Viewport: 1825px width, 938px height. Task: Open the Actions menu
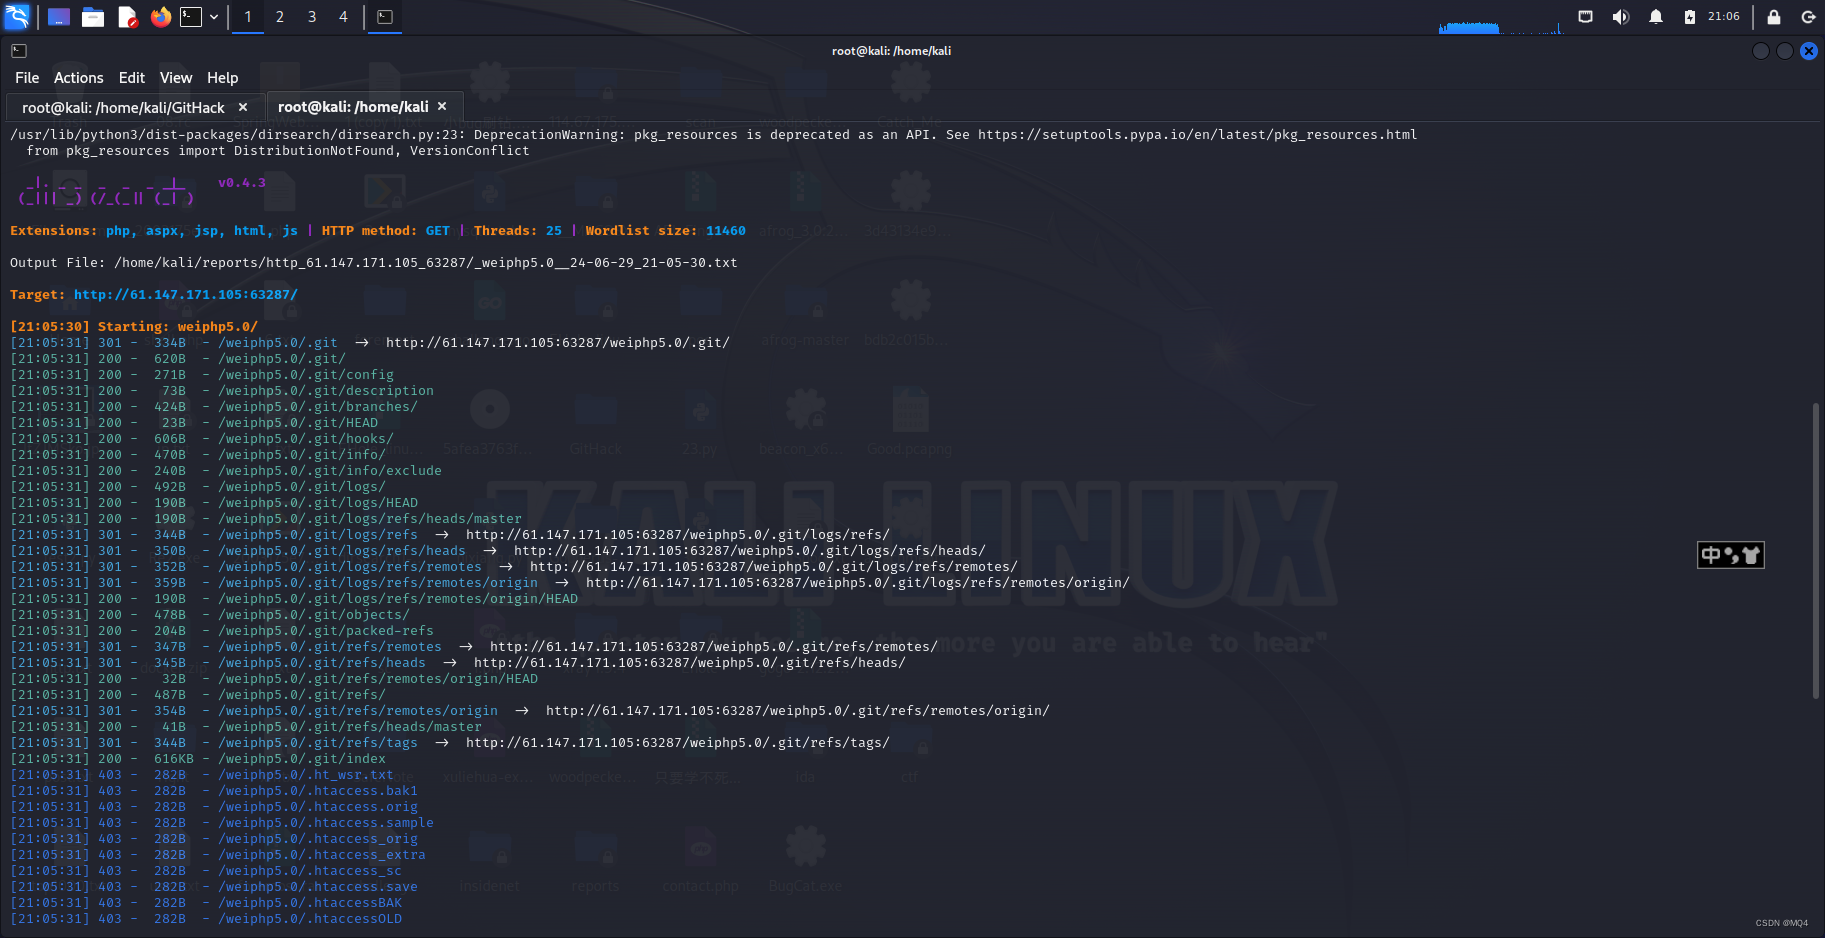[x=78, y=77]
